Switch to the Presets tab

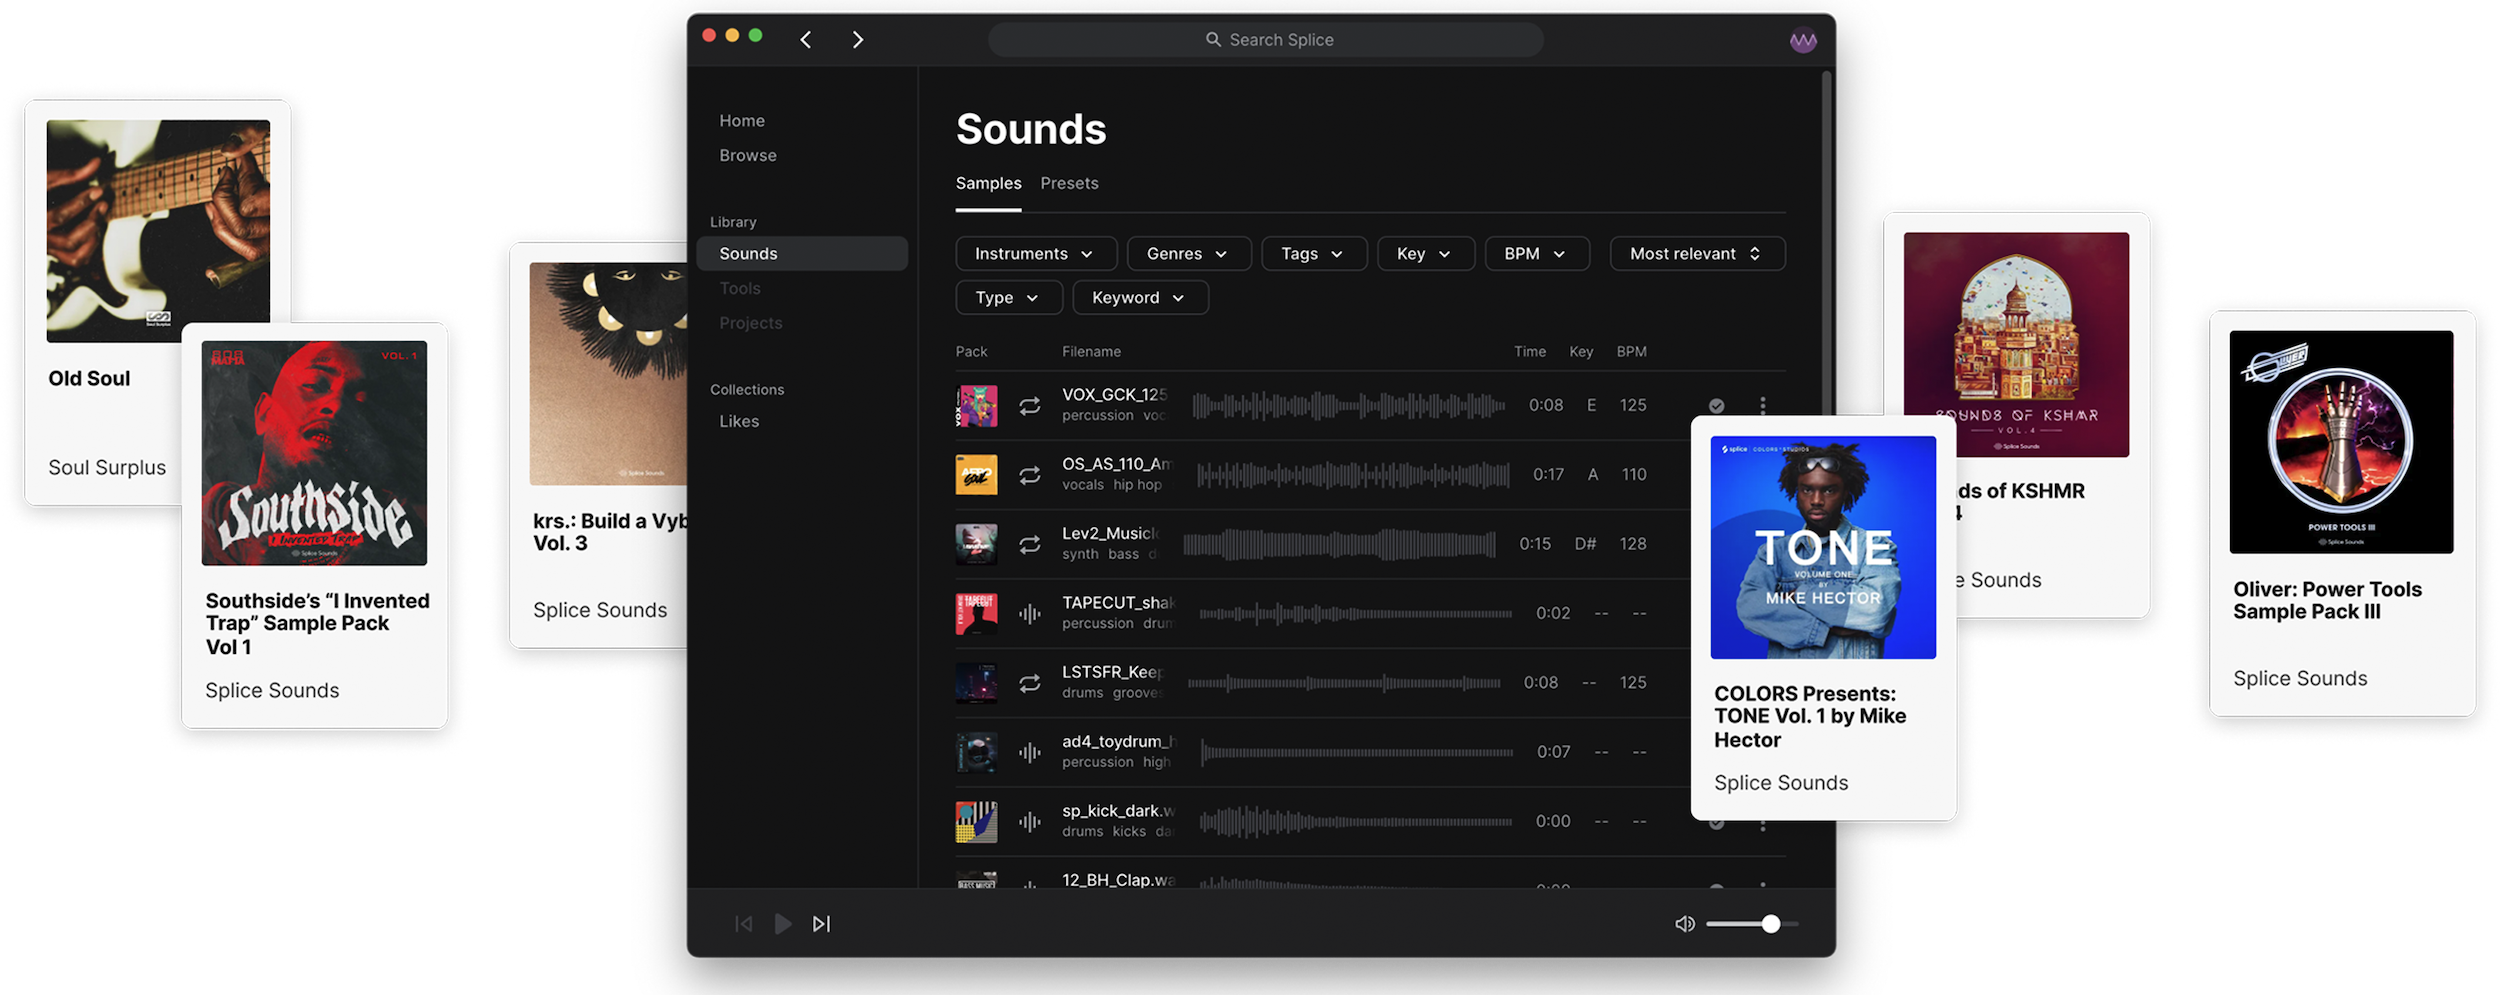(x=1069, y=183)
